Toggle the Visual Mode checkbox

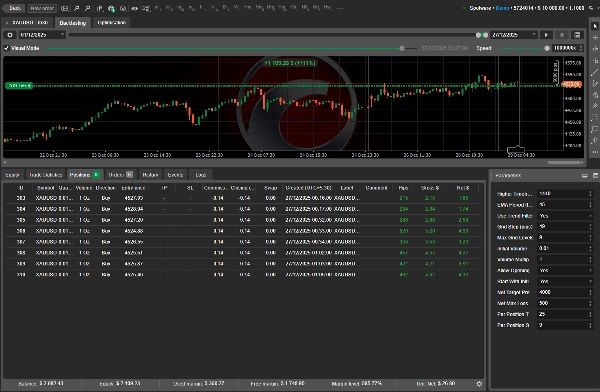7,48
